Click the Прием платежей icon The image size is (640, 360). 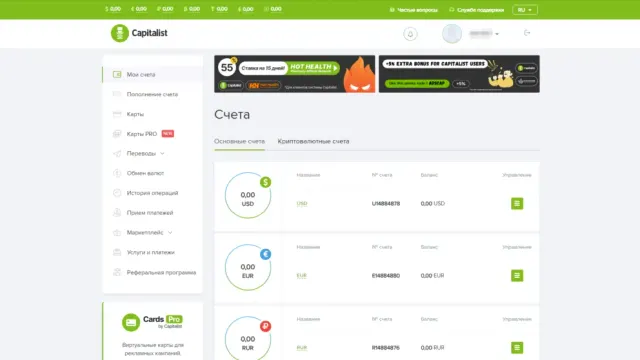point(117,213)
